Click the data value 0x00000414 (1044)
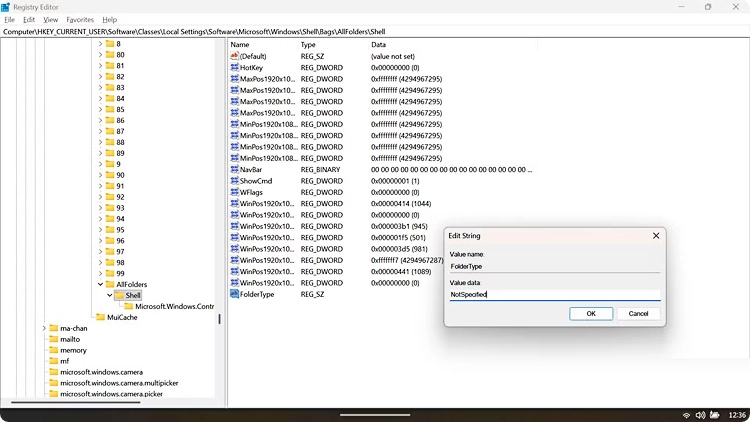750x422 pixels. point(401,203)
